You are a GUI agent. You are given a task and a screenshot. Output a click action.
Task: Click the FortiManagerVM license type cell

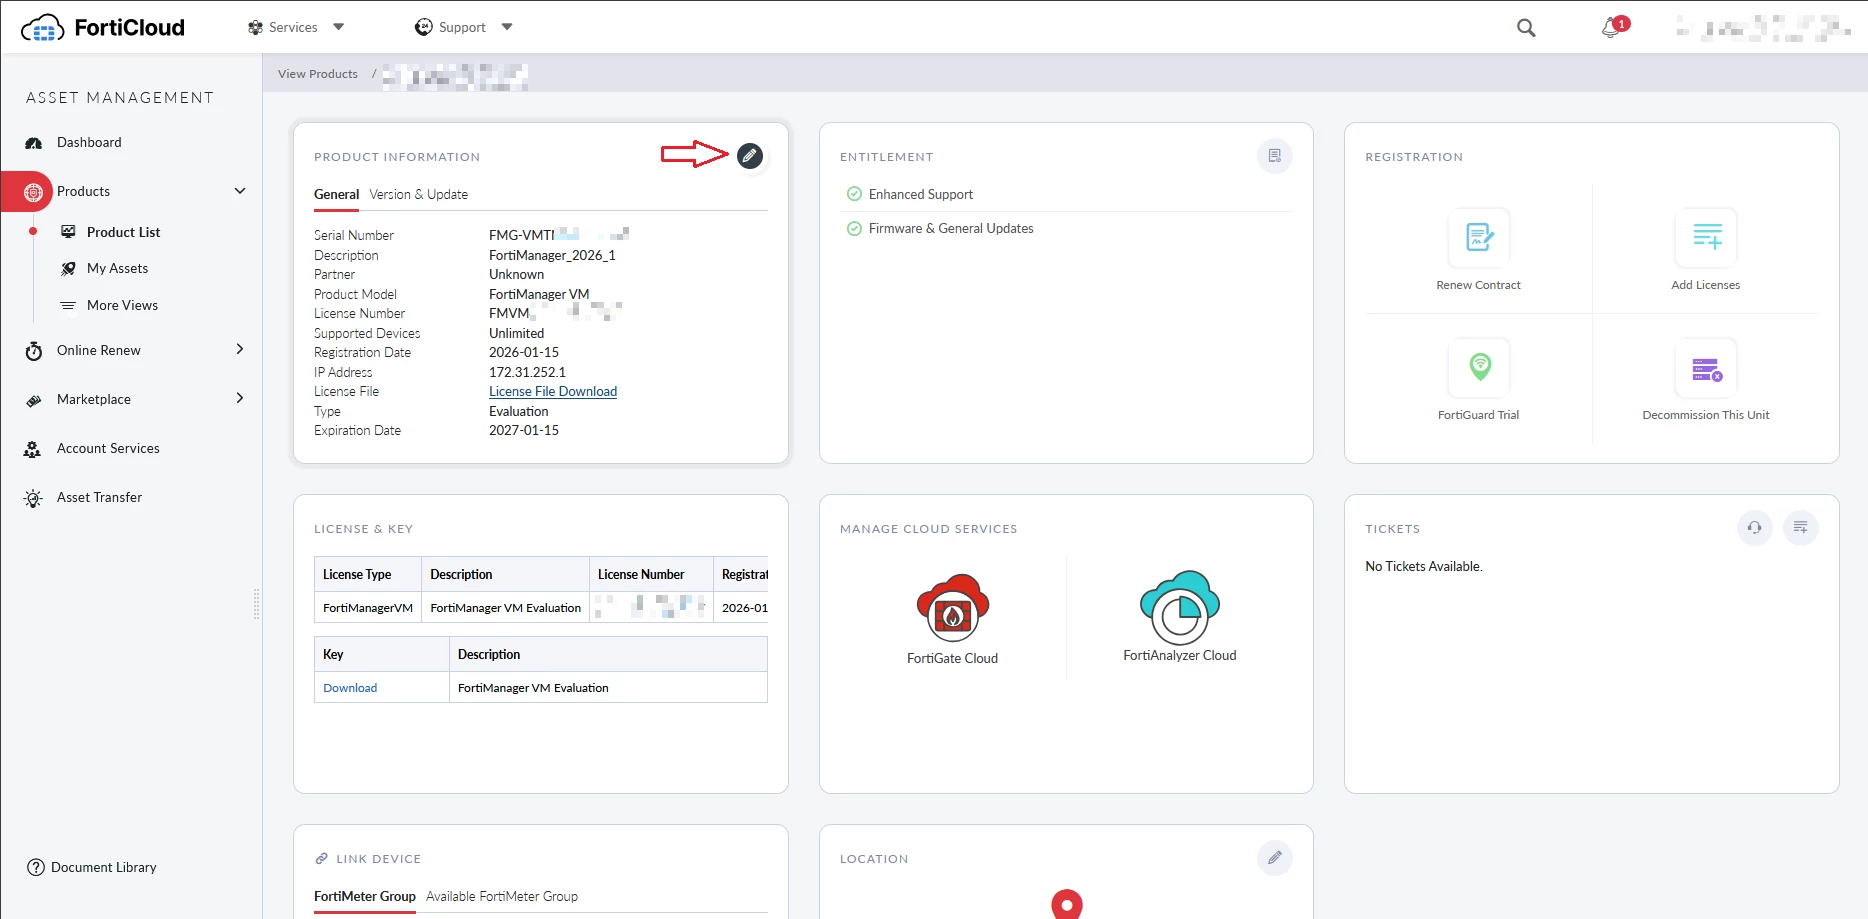point(368,608)
